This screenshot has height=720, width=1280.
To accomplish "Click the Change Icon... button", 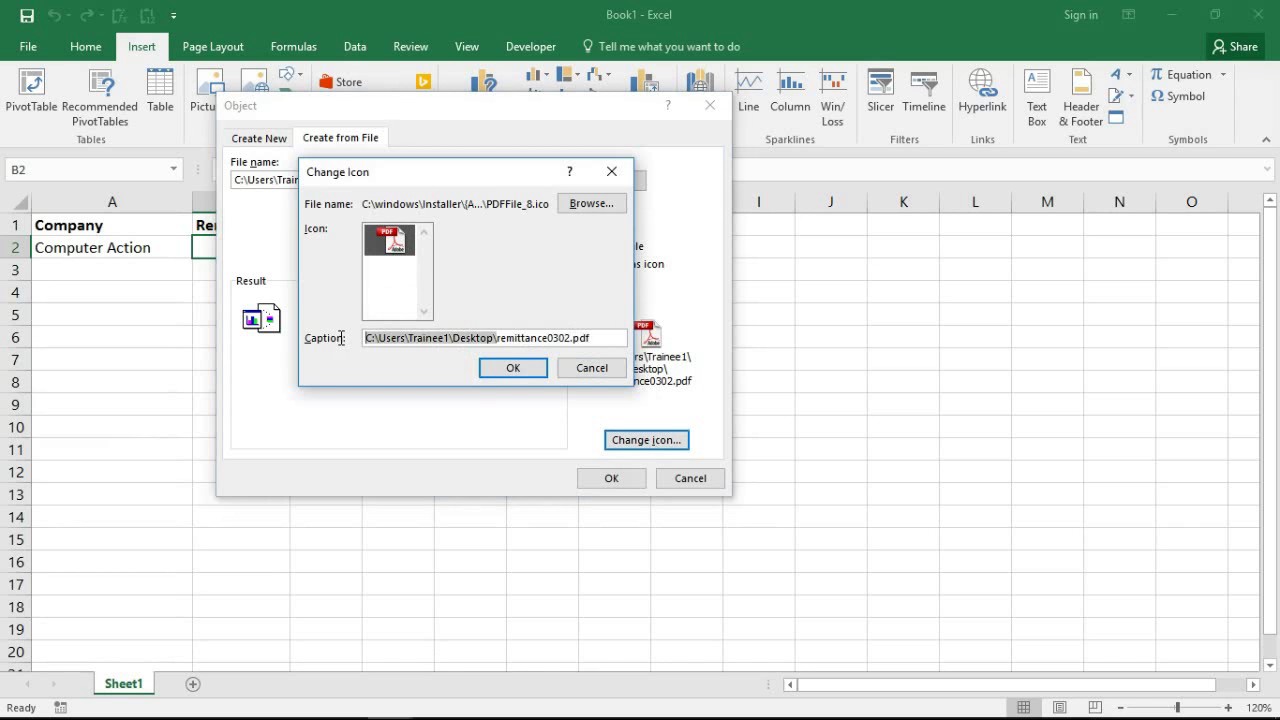I will click(x=647, y=440).
